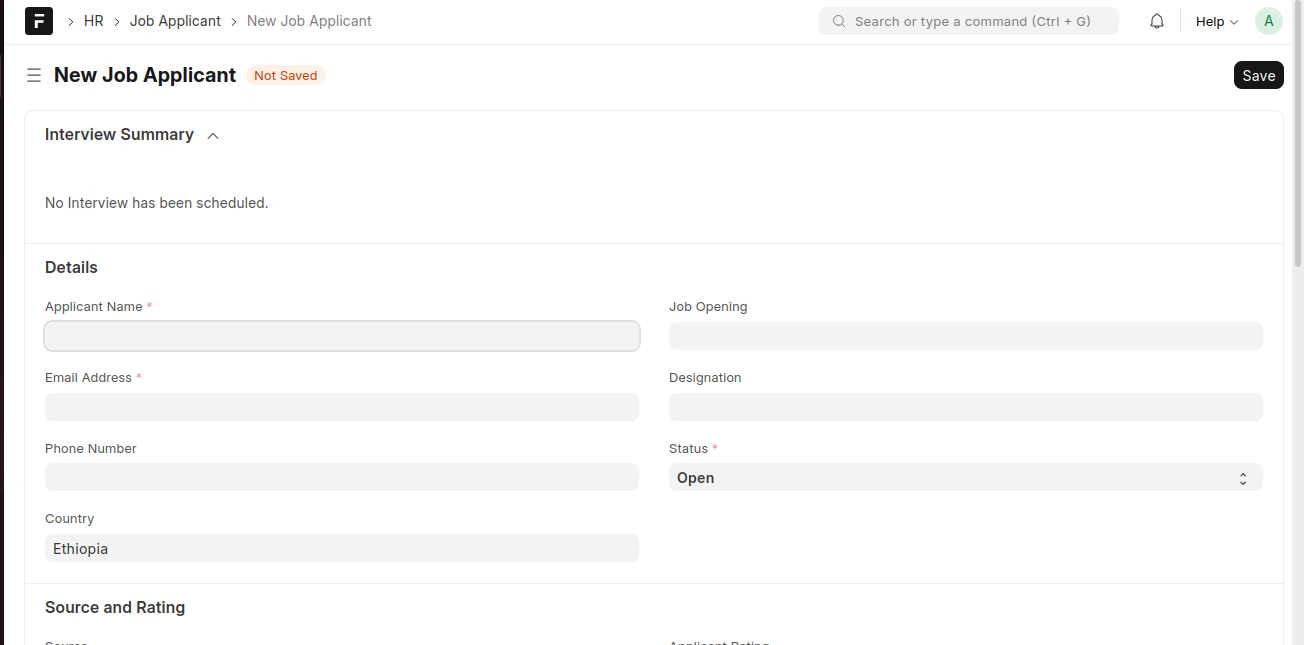Click the Job Opening link field

[965, 336]
